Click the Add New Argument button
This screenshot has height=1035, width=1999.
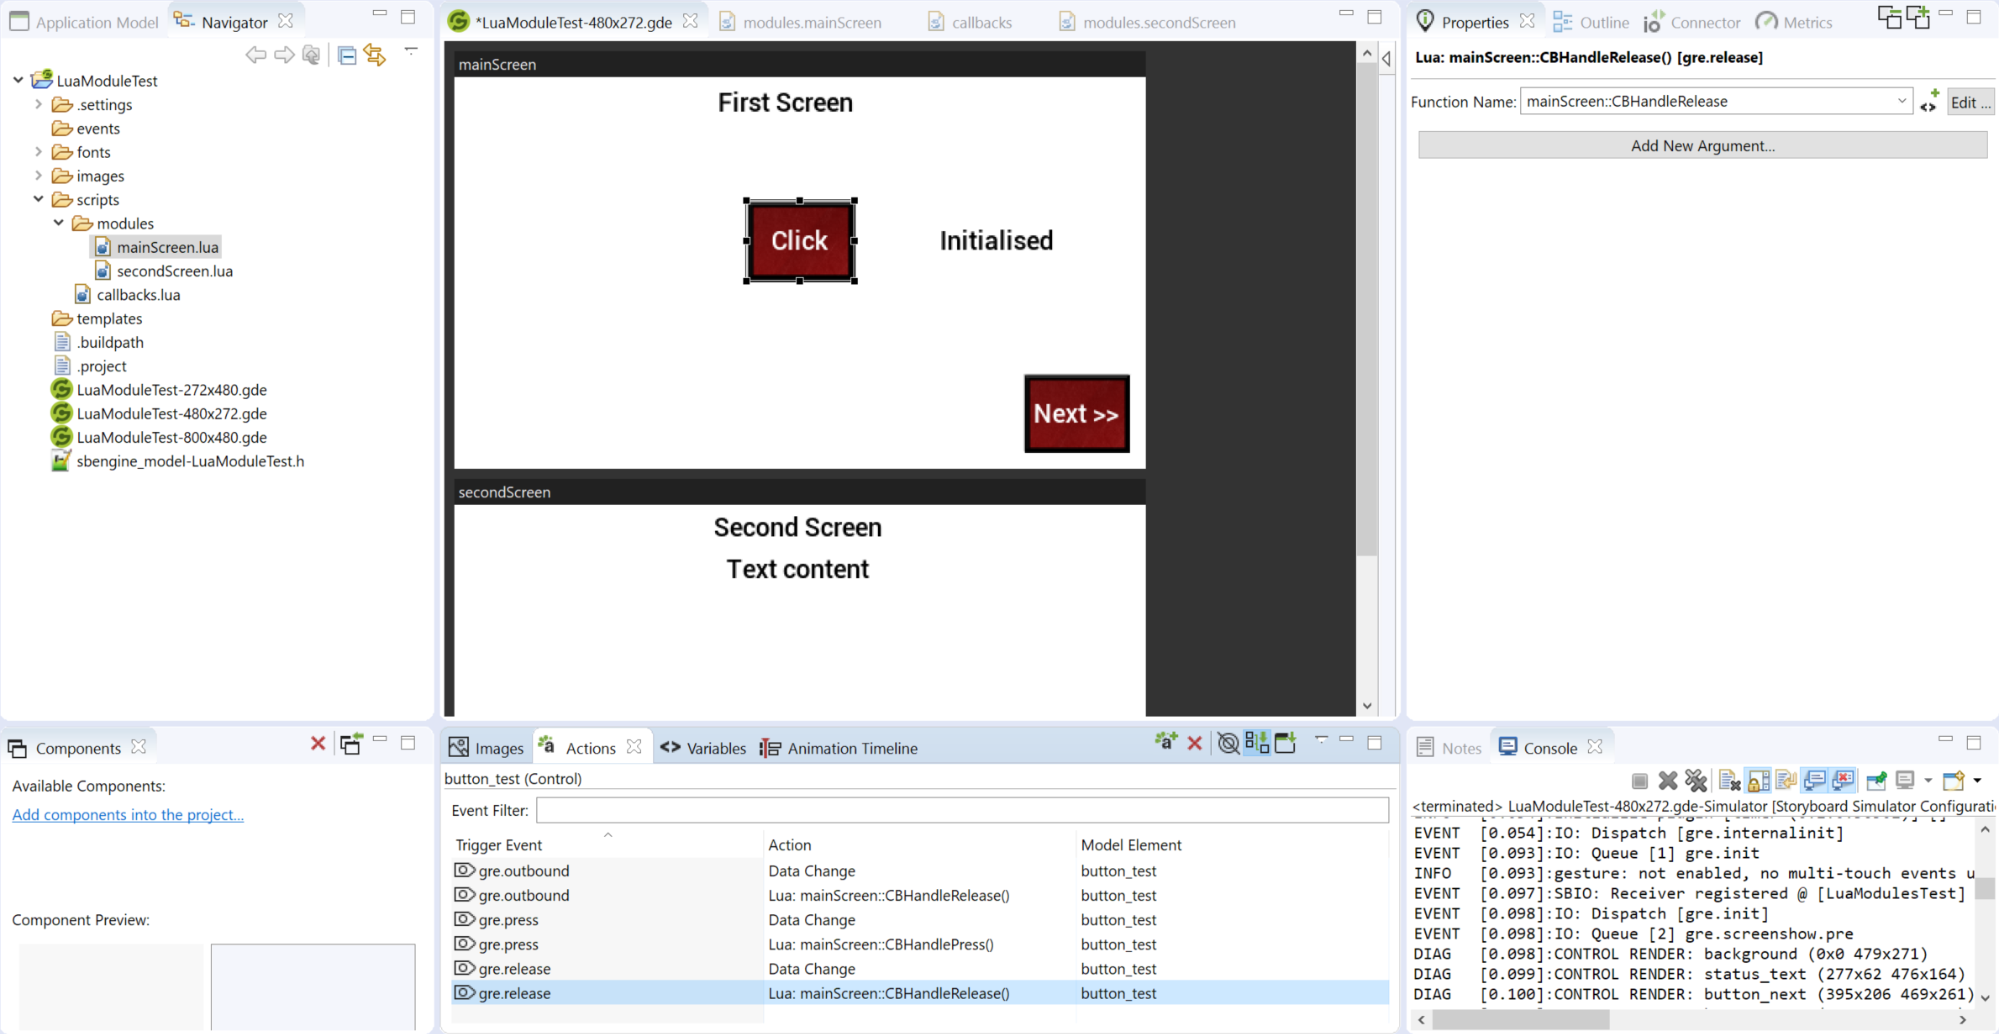click(1702, 146)
